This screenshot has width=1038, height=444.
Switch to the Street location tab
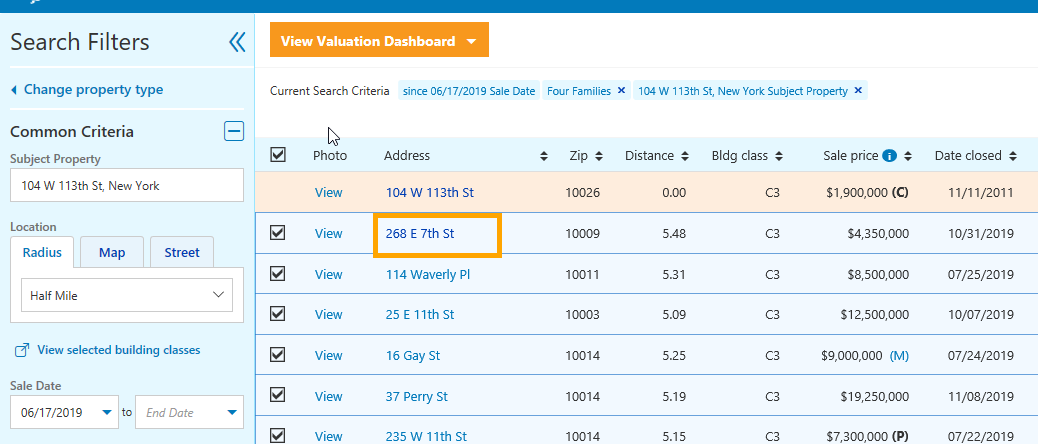(182, 252)
